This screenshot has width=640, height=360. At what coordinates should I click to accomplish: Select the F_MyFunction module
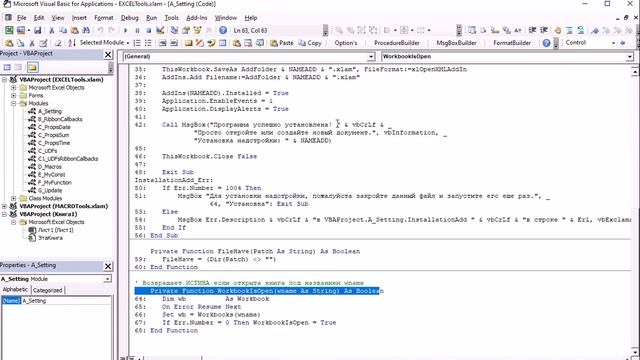point(55,182)
